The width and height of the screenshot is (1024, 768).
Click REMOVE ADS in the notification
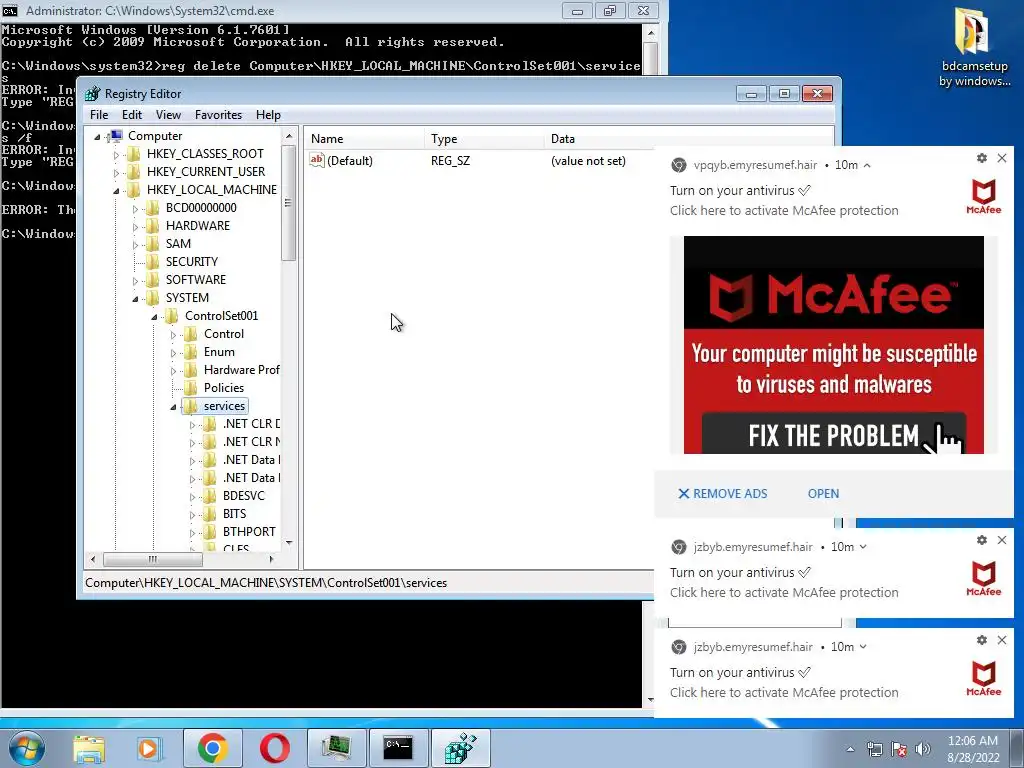[x=722, y=494]
